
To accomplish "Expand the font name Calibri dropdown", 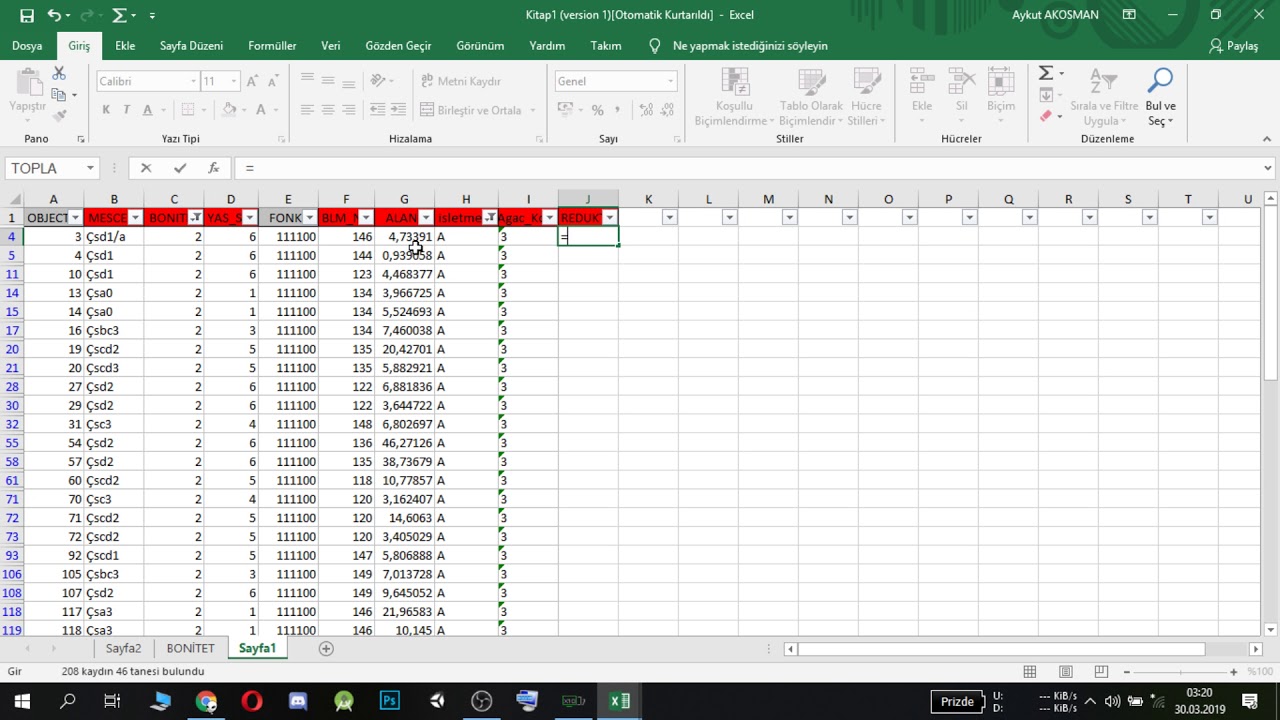I will point(193,81).
